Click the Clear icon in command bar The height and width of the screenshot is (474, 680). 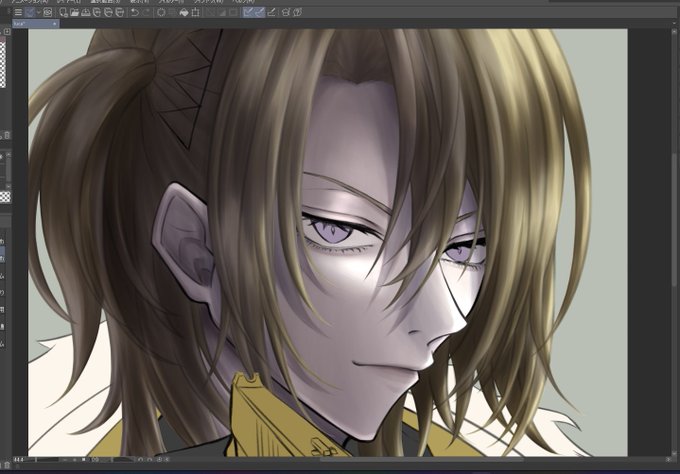[x=161, y=13]
